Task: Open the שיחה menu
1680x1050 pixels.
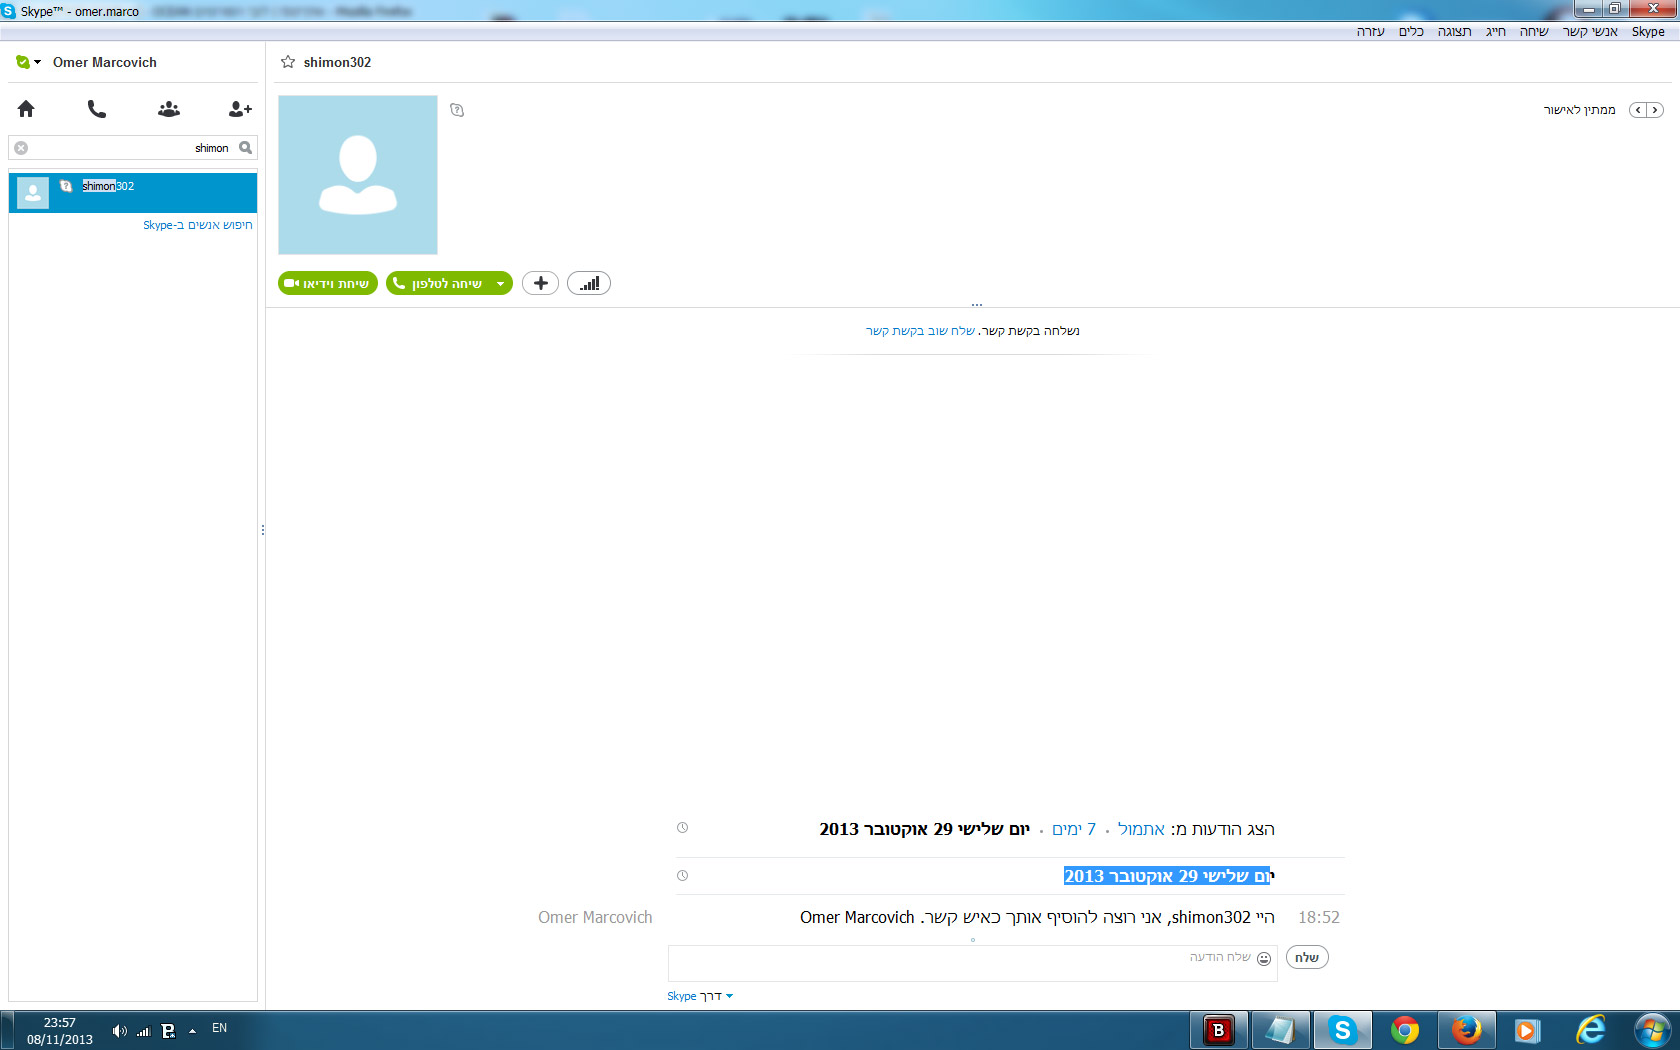Action: tap(1534, 32)
